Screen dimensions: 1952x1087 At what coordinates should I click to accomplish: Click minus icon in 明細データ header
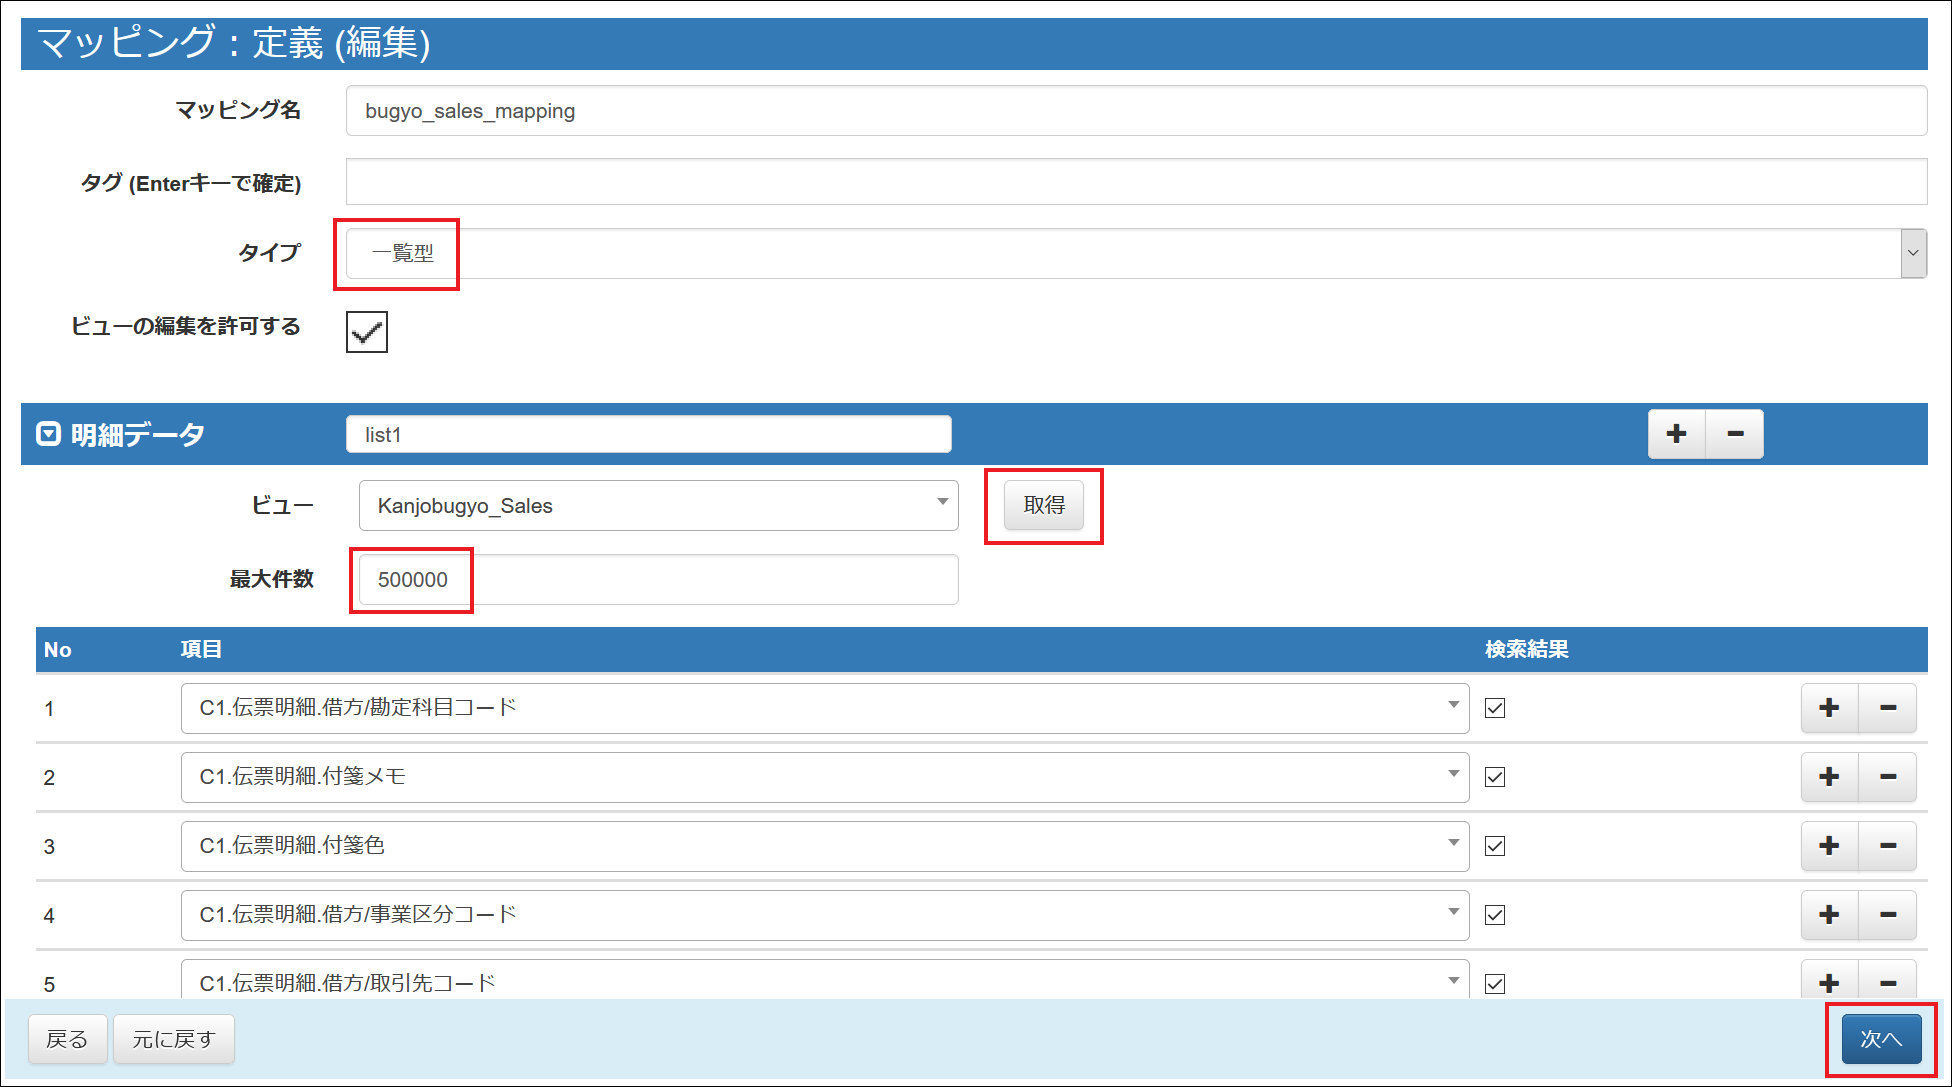pos(1735,434)
